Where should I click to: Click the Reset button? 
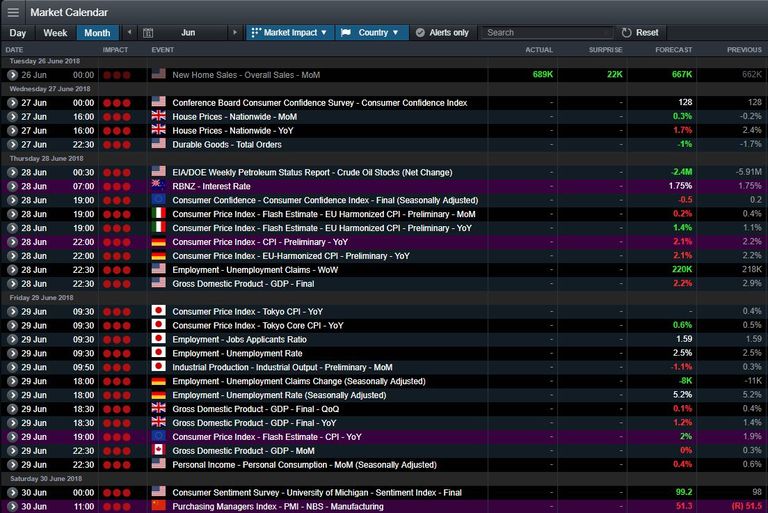tap(640, 32)
